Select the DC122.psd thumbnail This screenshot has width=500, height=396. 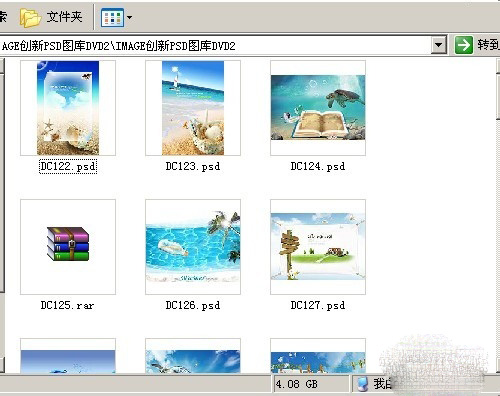[x=68, y=108]
